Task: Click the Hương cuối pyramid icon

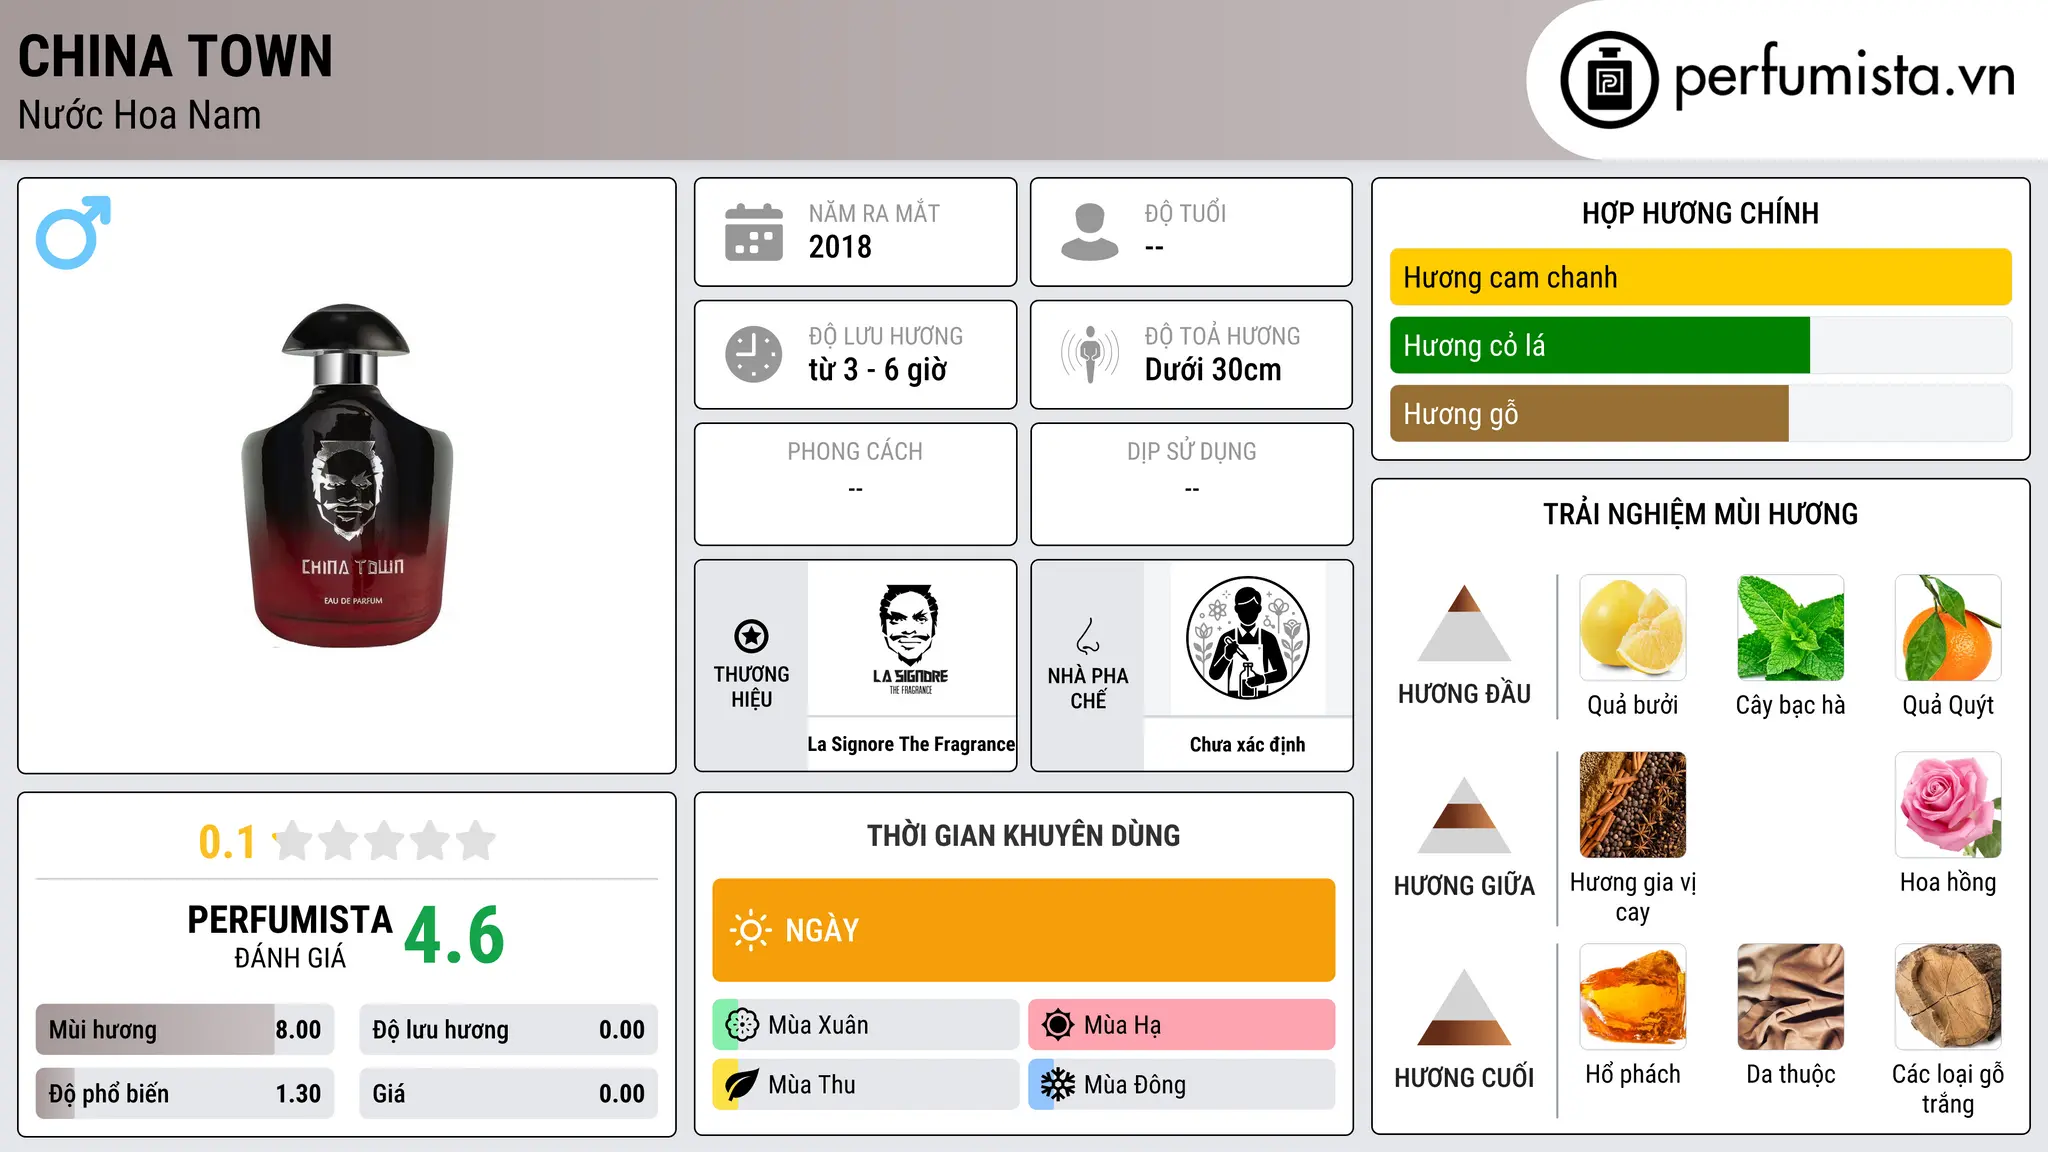Action: tap(1464, 1007)
